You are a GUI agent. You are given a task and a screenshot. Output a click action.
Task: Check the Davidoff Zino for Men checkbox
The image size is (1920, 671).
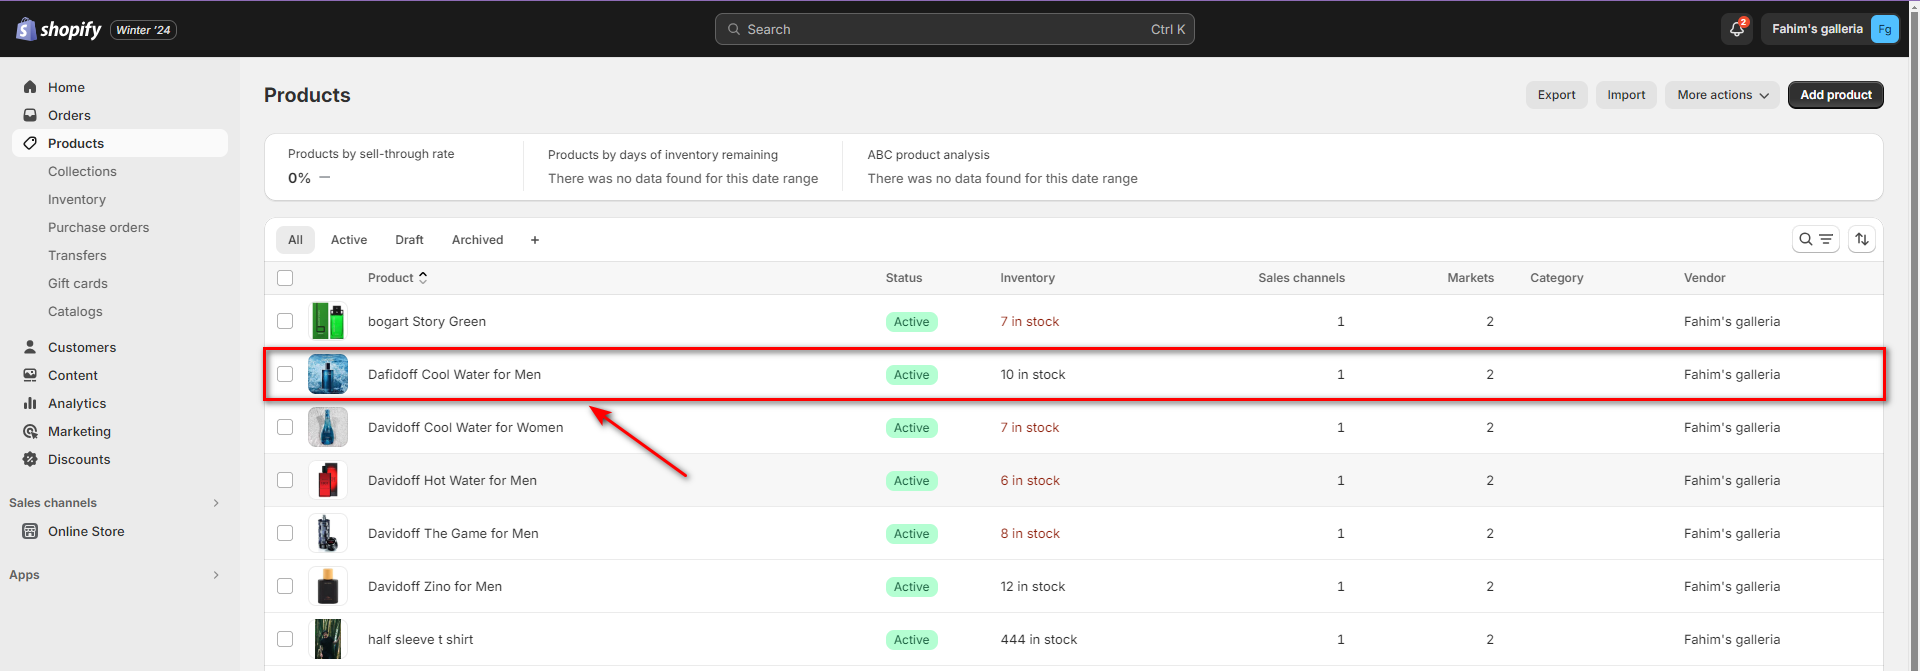point(285,586)
